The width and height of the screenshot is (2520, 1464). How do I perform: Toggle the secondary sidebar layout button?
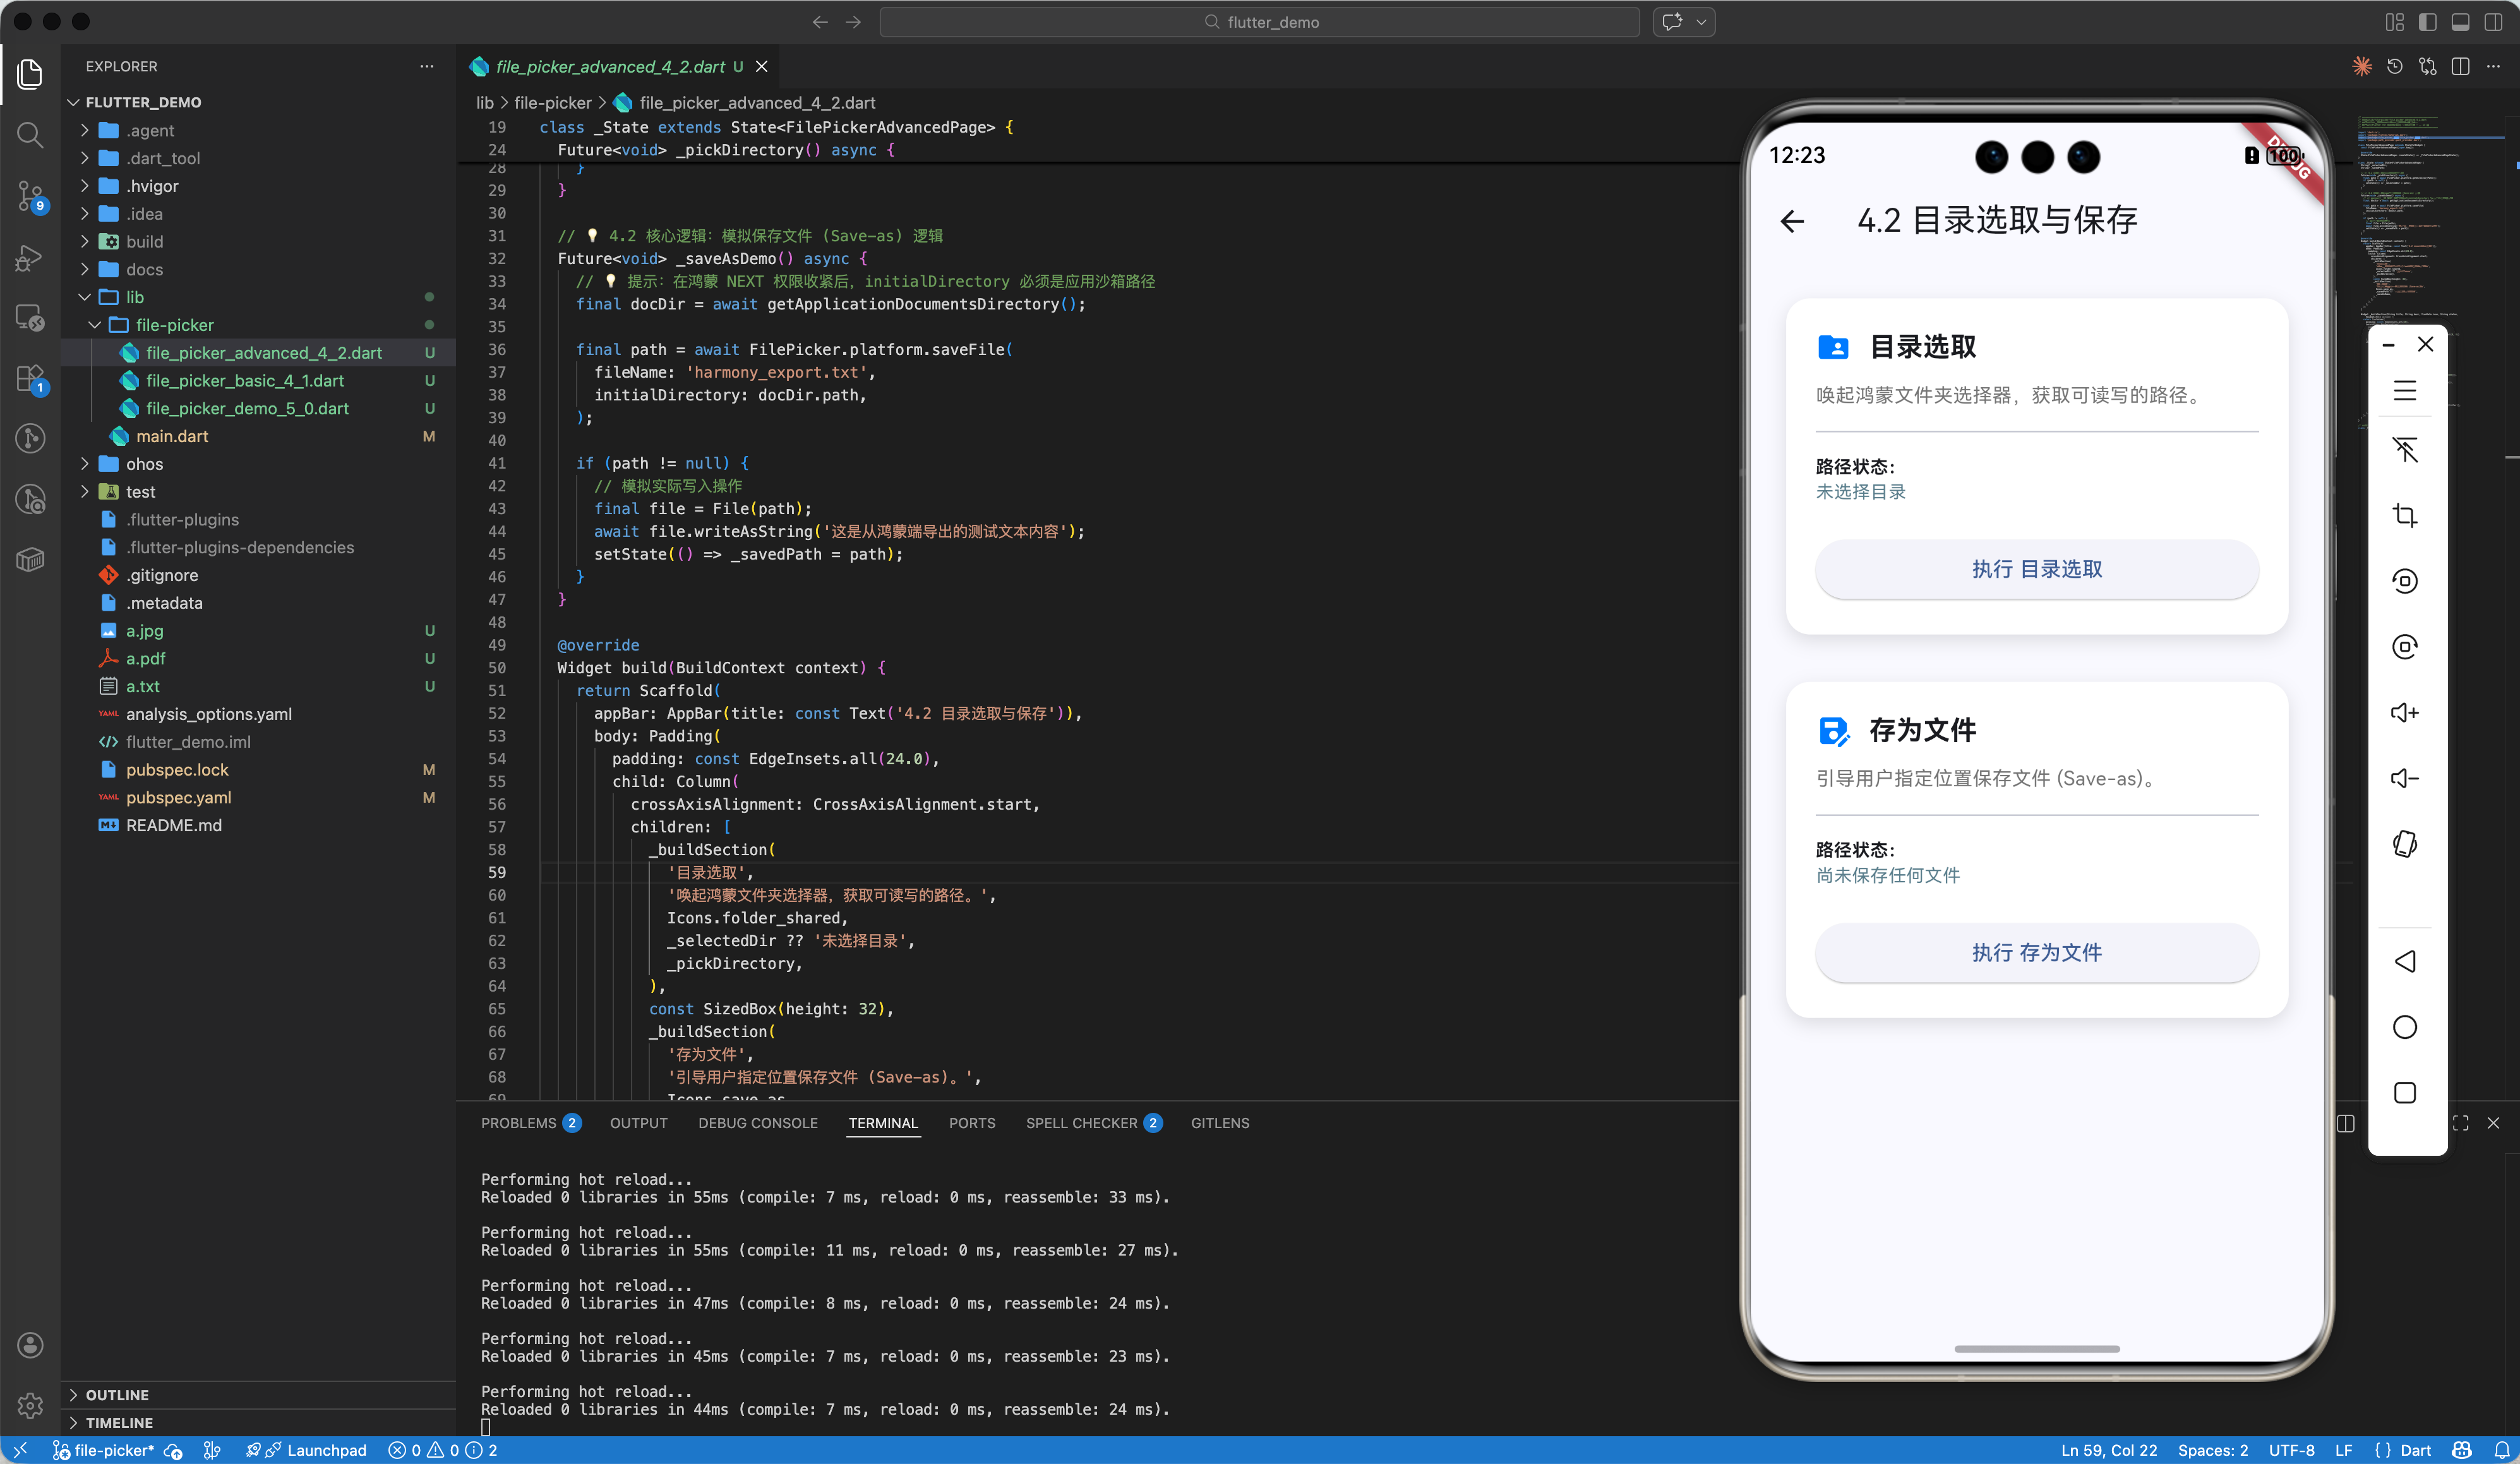click(x=2493, y=22)
